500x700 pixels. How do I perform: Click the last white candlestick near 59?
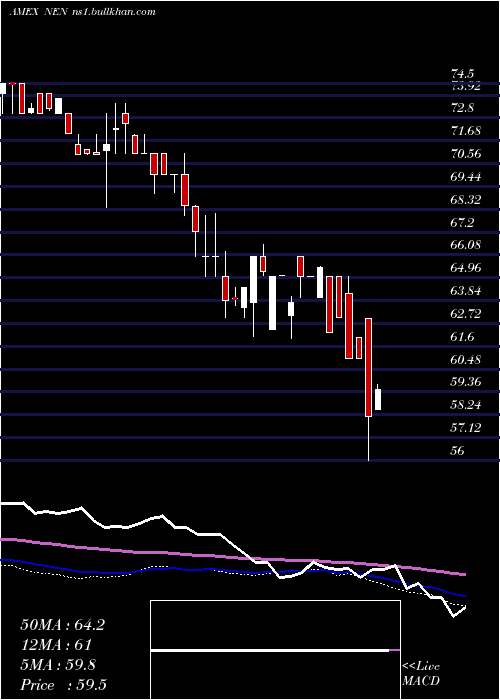coord(378,399)
